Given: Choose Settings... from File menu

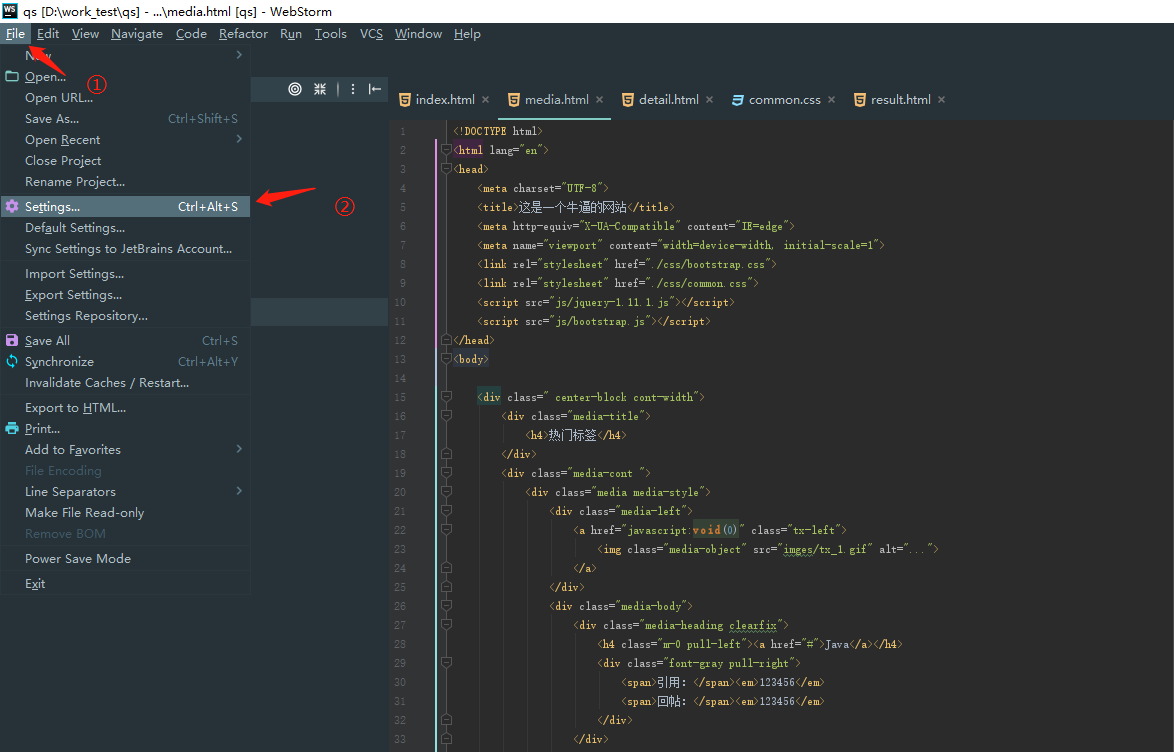Looking at the screenshot, I should 125,206.
